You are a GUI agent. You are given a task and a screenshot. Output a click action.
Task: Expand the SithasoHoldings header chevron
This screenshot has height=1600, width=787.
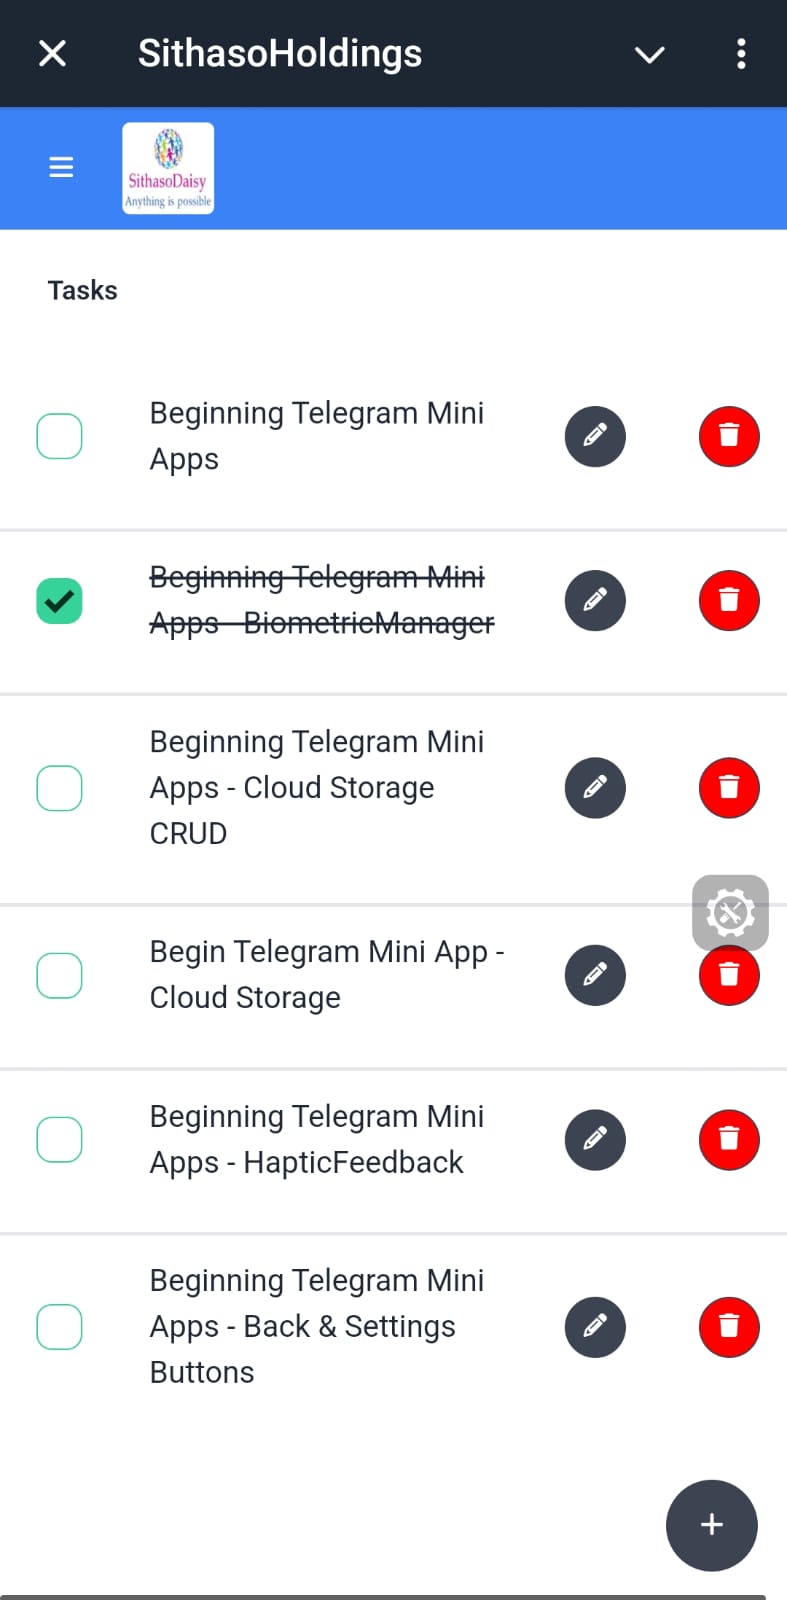tap(650, 54)
